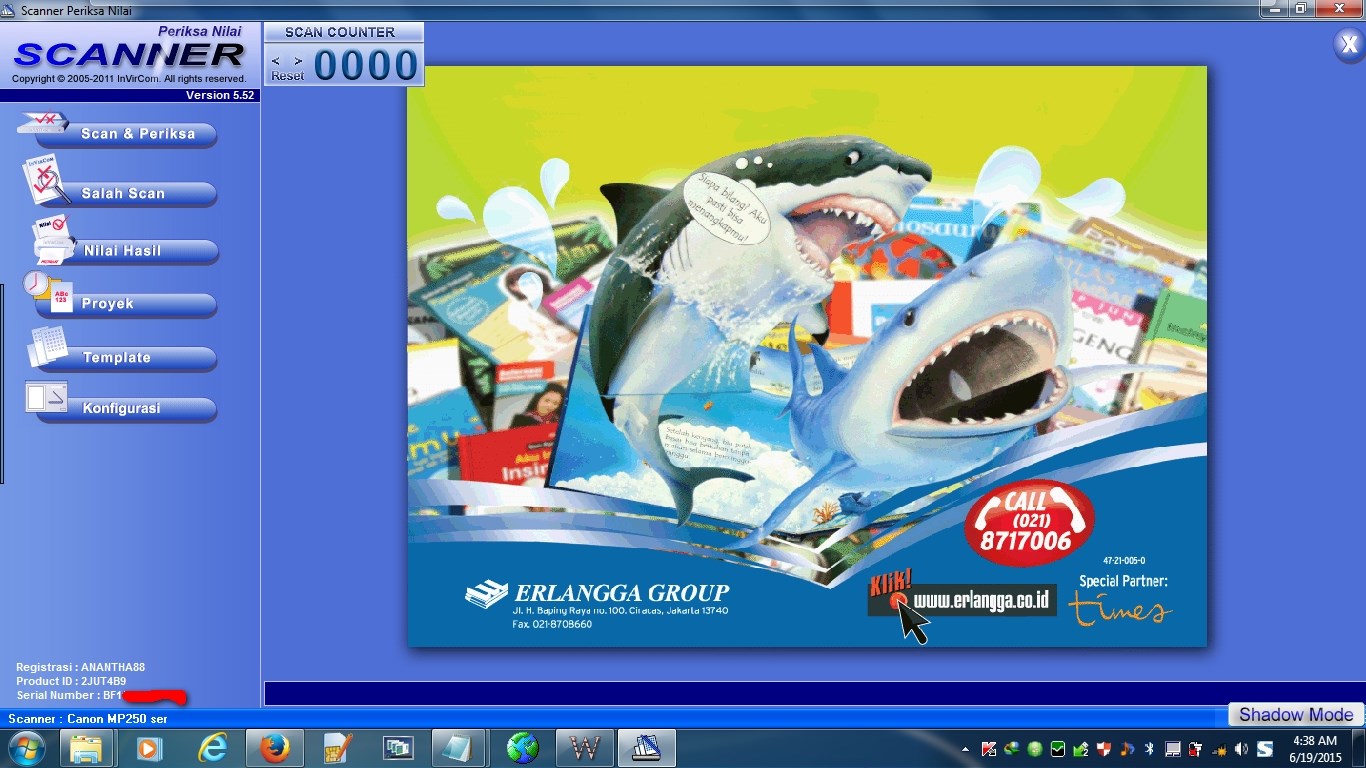Click the red battery tray icon
1366x768 pixels.
[1195, 749]
